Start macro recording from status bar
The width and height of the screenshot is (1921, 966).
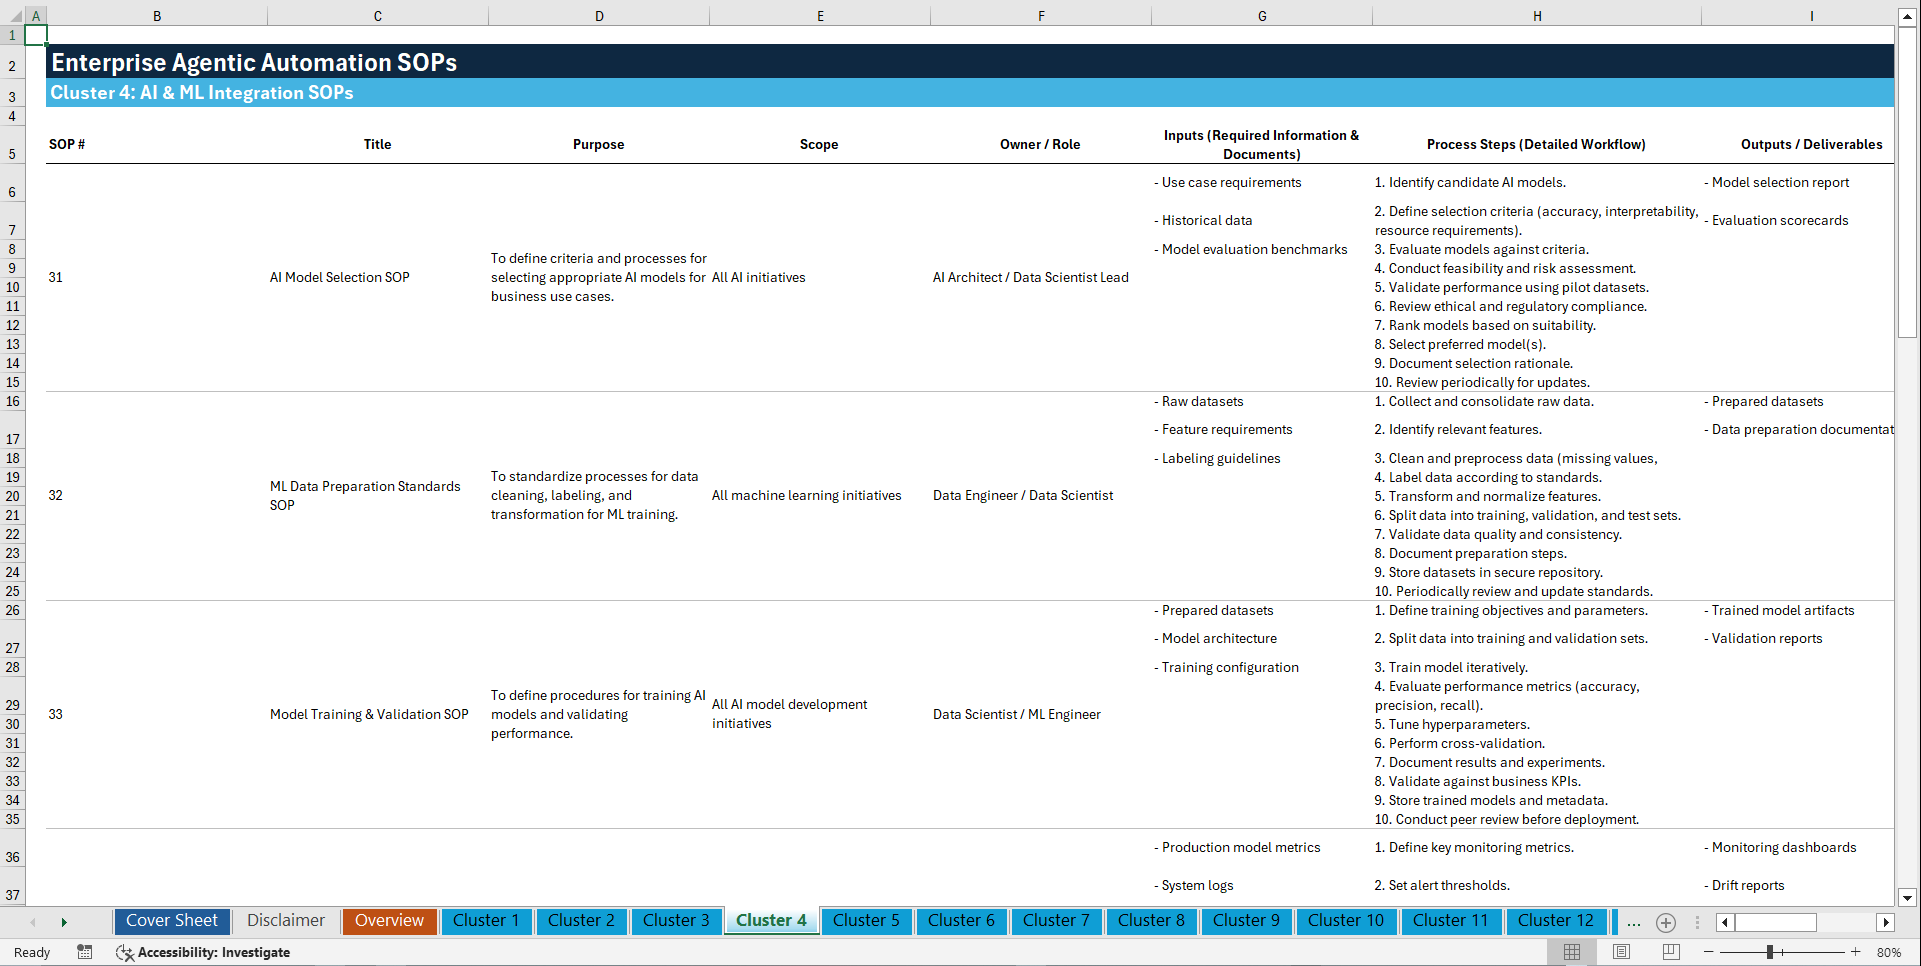(x=85, y=952)
